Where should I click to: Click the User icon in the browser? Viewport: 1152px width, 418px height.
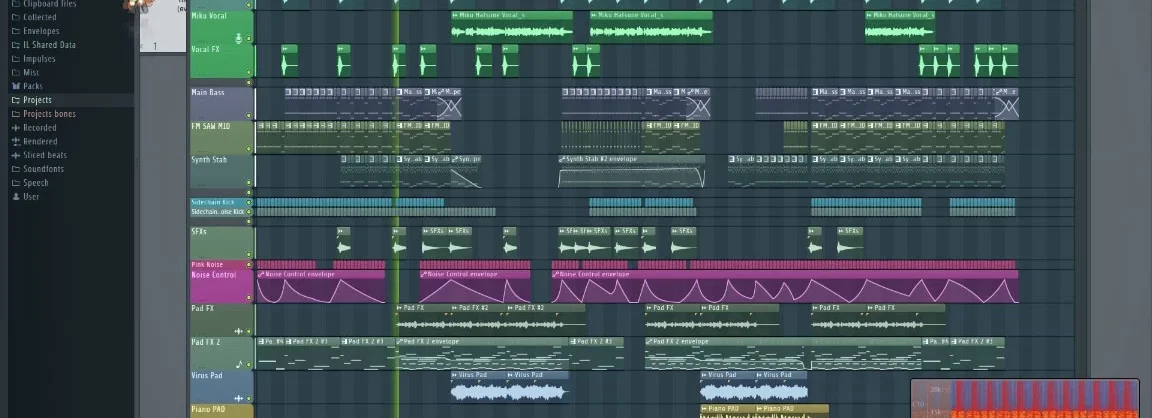(15, 196)
